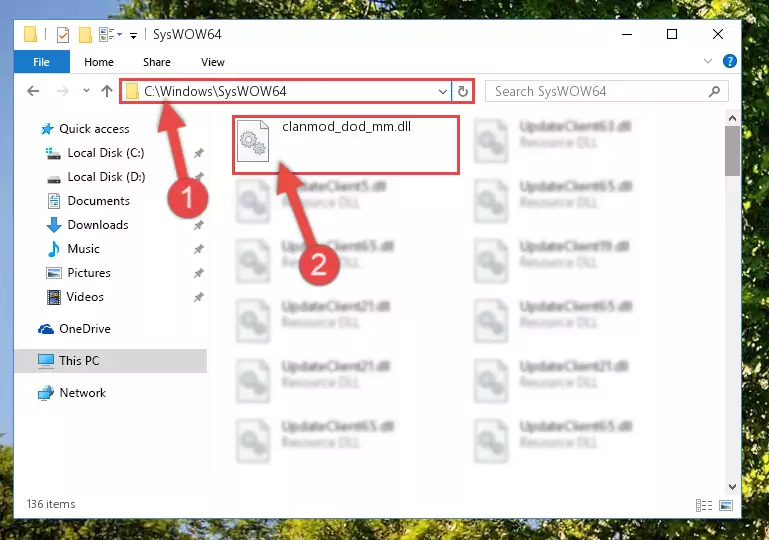
Task: Select the clanmod_dod_mm.dll file name
Action: 346,127
